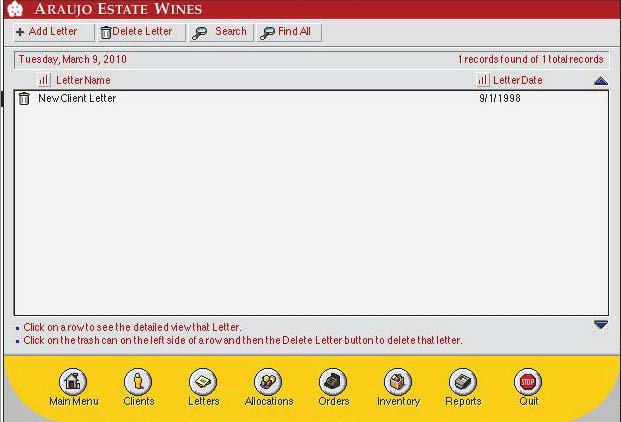
Task: Click the LetterName column header text
Action: (83, 80)
